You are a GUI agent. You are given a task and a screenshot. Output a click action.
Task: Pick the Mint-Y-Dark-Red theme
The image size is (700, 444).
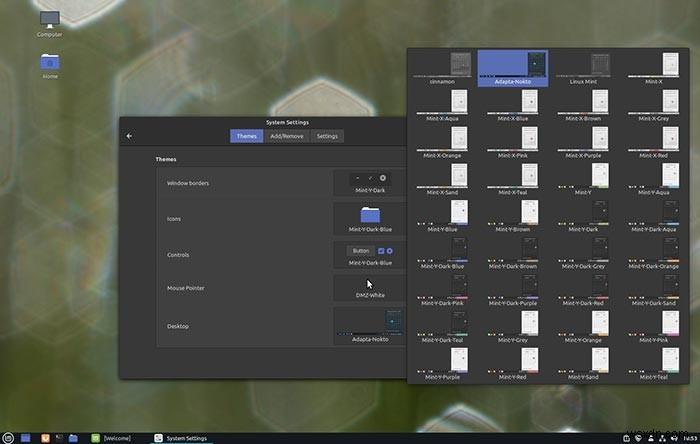tap(583, 290)
